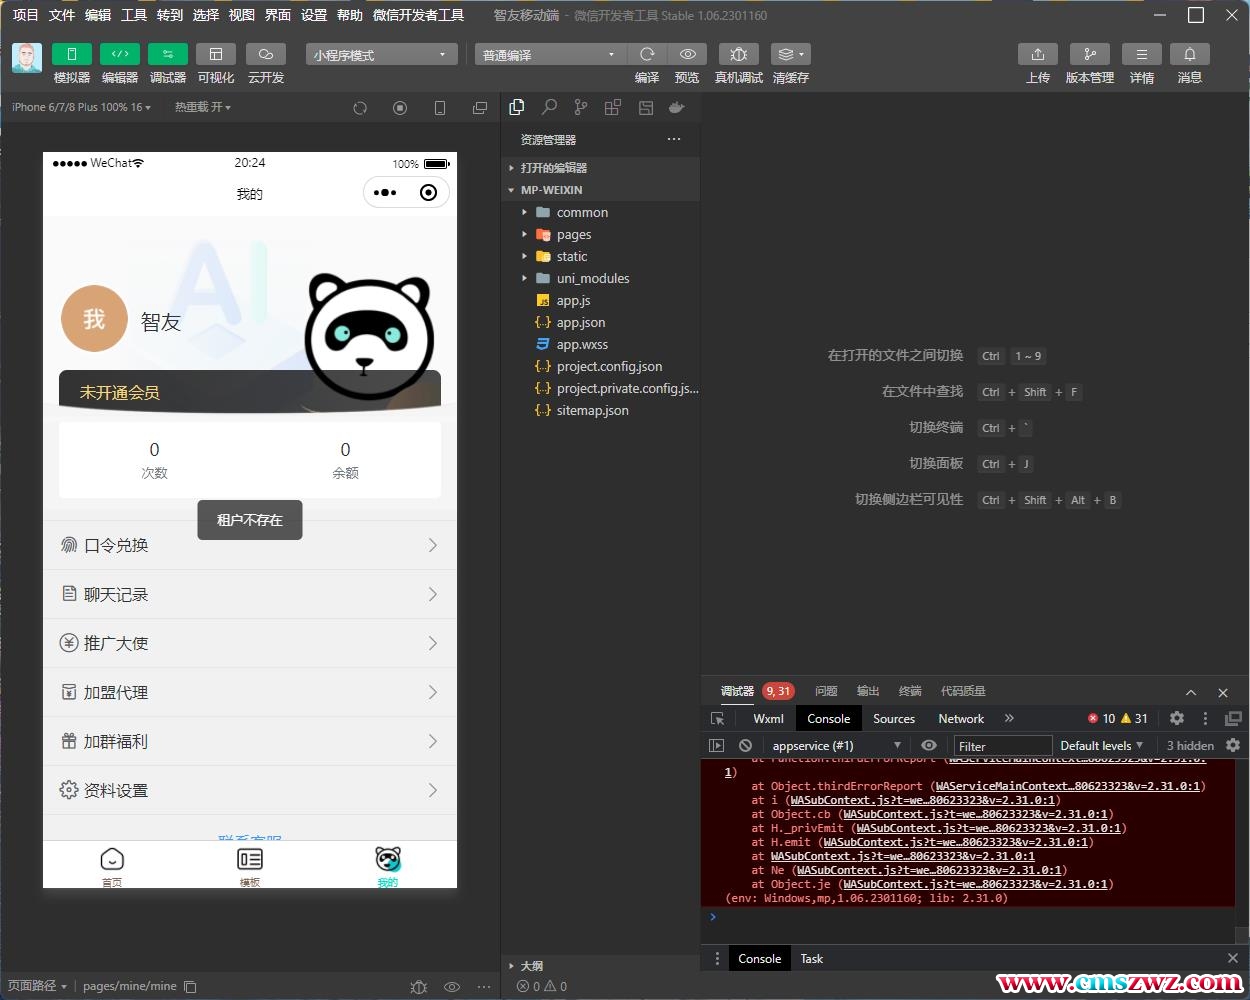This screenshot has width=1250, height=1000.
Task: Expand the pages folder
Action: click(573, 234)
